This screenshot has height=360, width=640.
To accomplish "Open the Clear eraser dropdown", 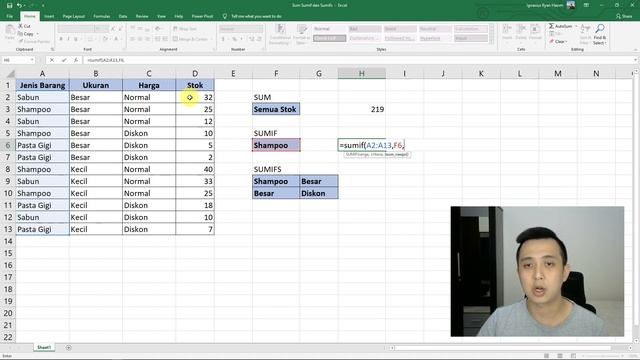I will tap(558, 42).
